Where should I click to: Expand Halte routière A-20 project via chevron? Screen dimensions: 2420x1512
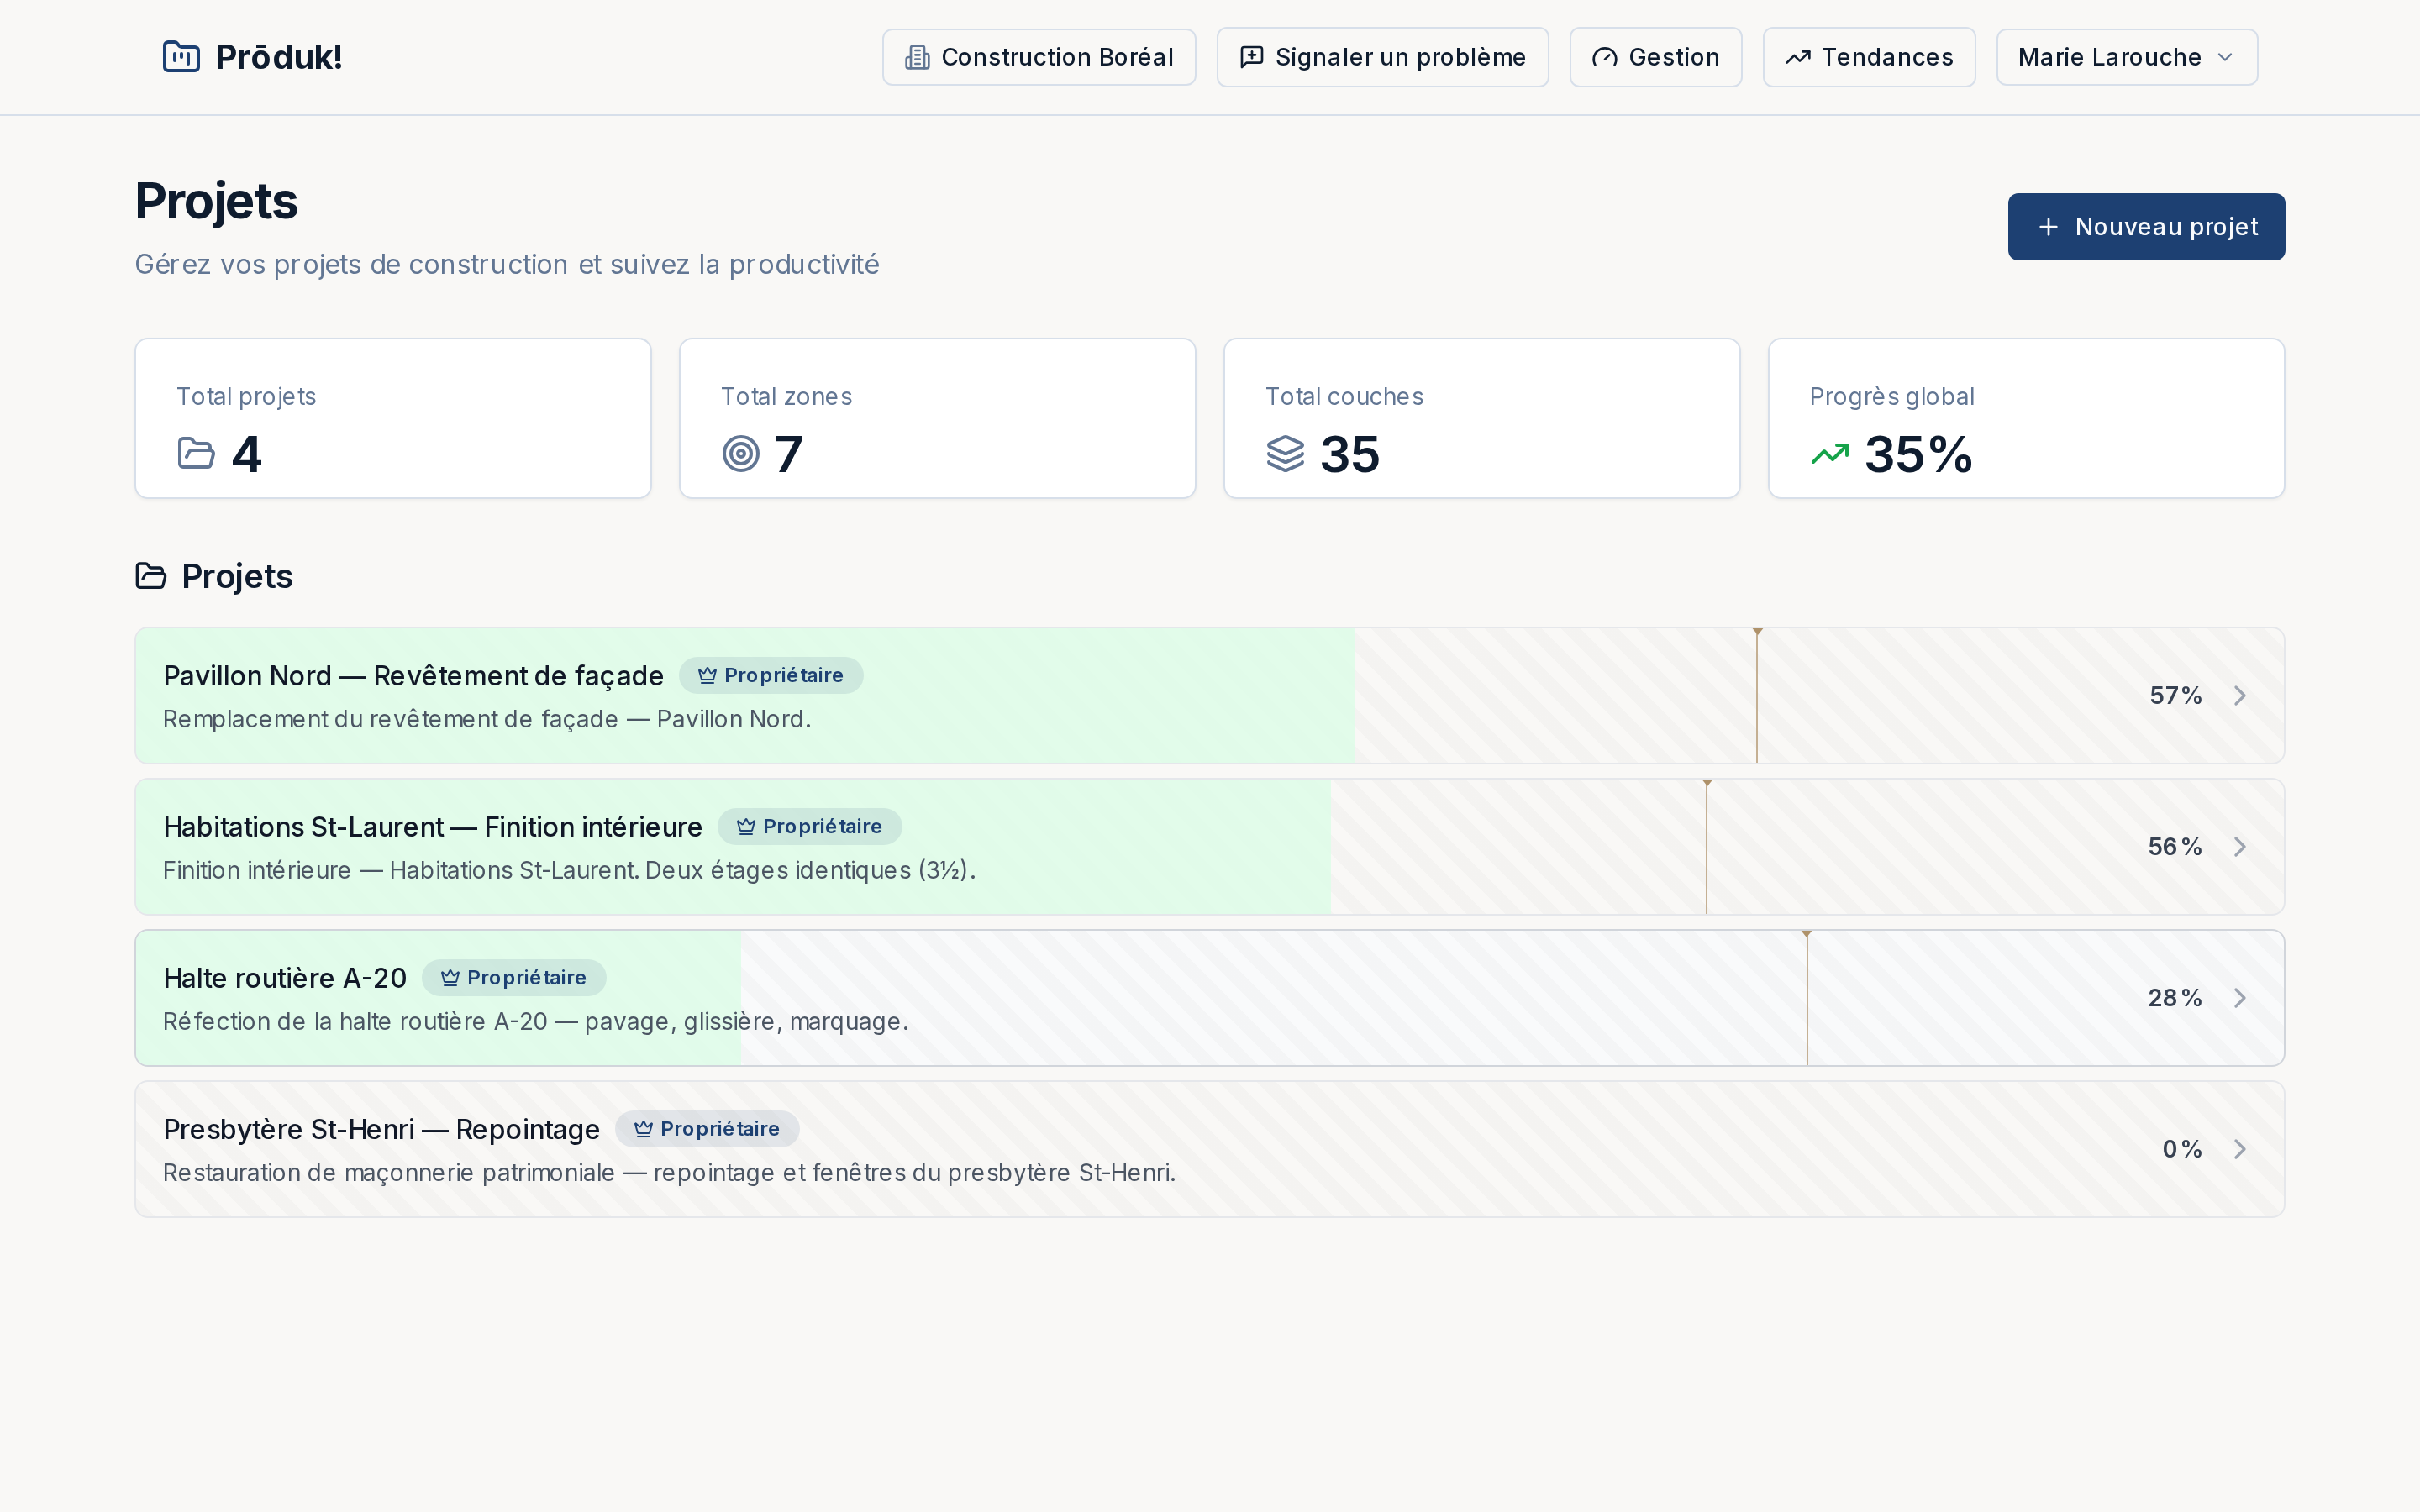(2240, 997)
